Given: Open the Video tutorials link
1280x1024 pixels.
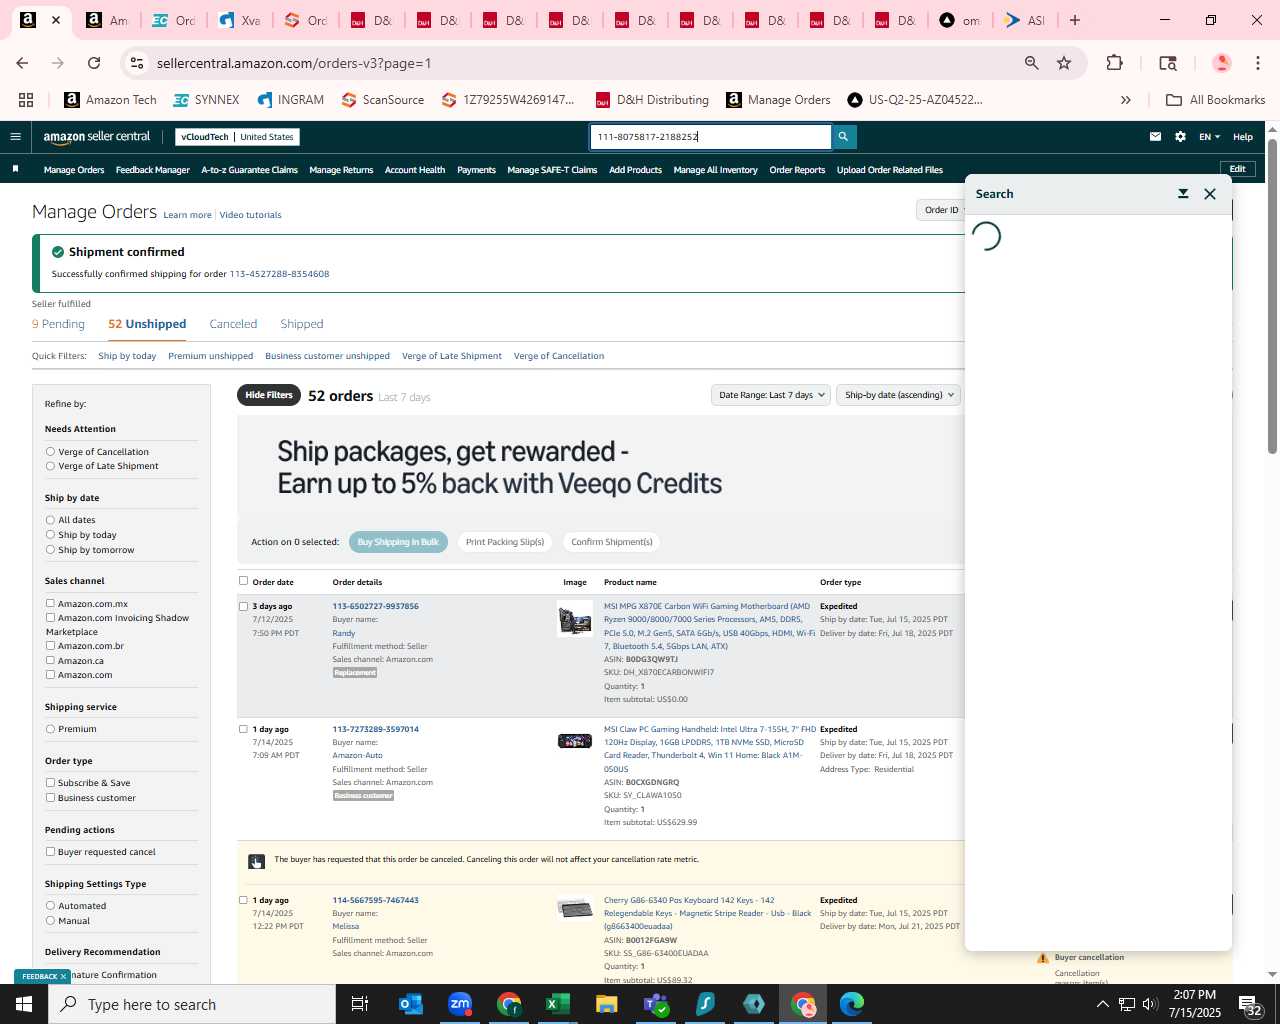Looking at the screenshot, I should point(250,215).
